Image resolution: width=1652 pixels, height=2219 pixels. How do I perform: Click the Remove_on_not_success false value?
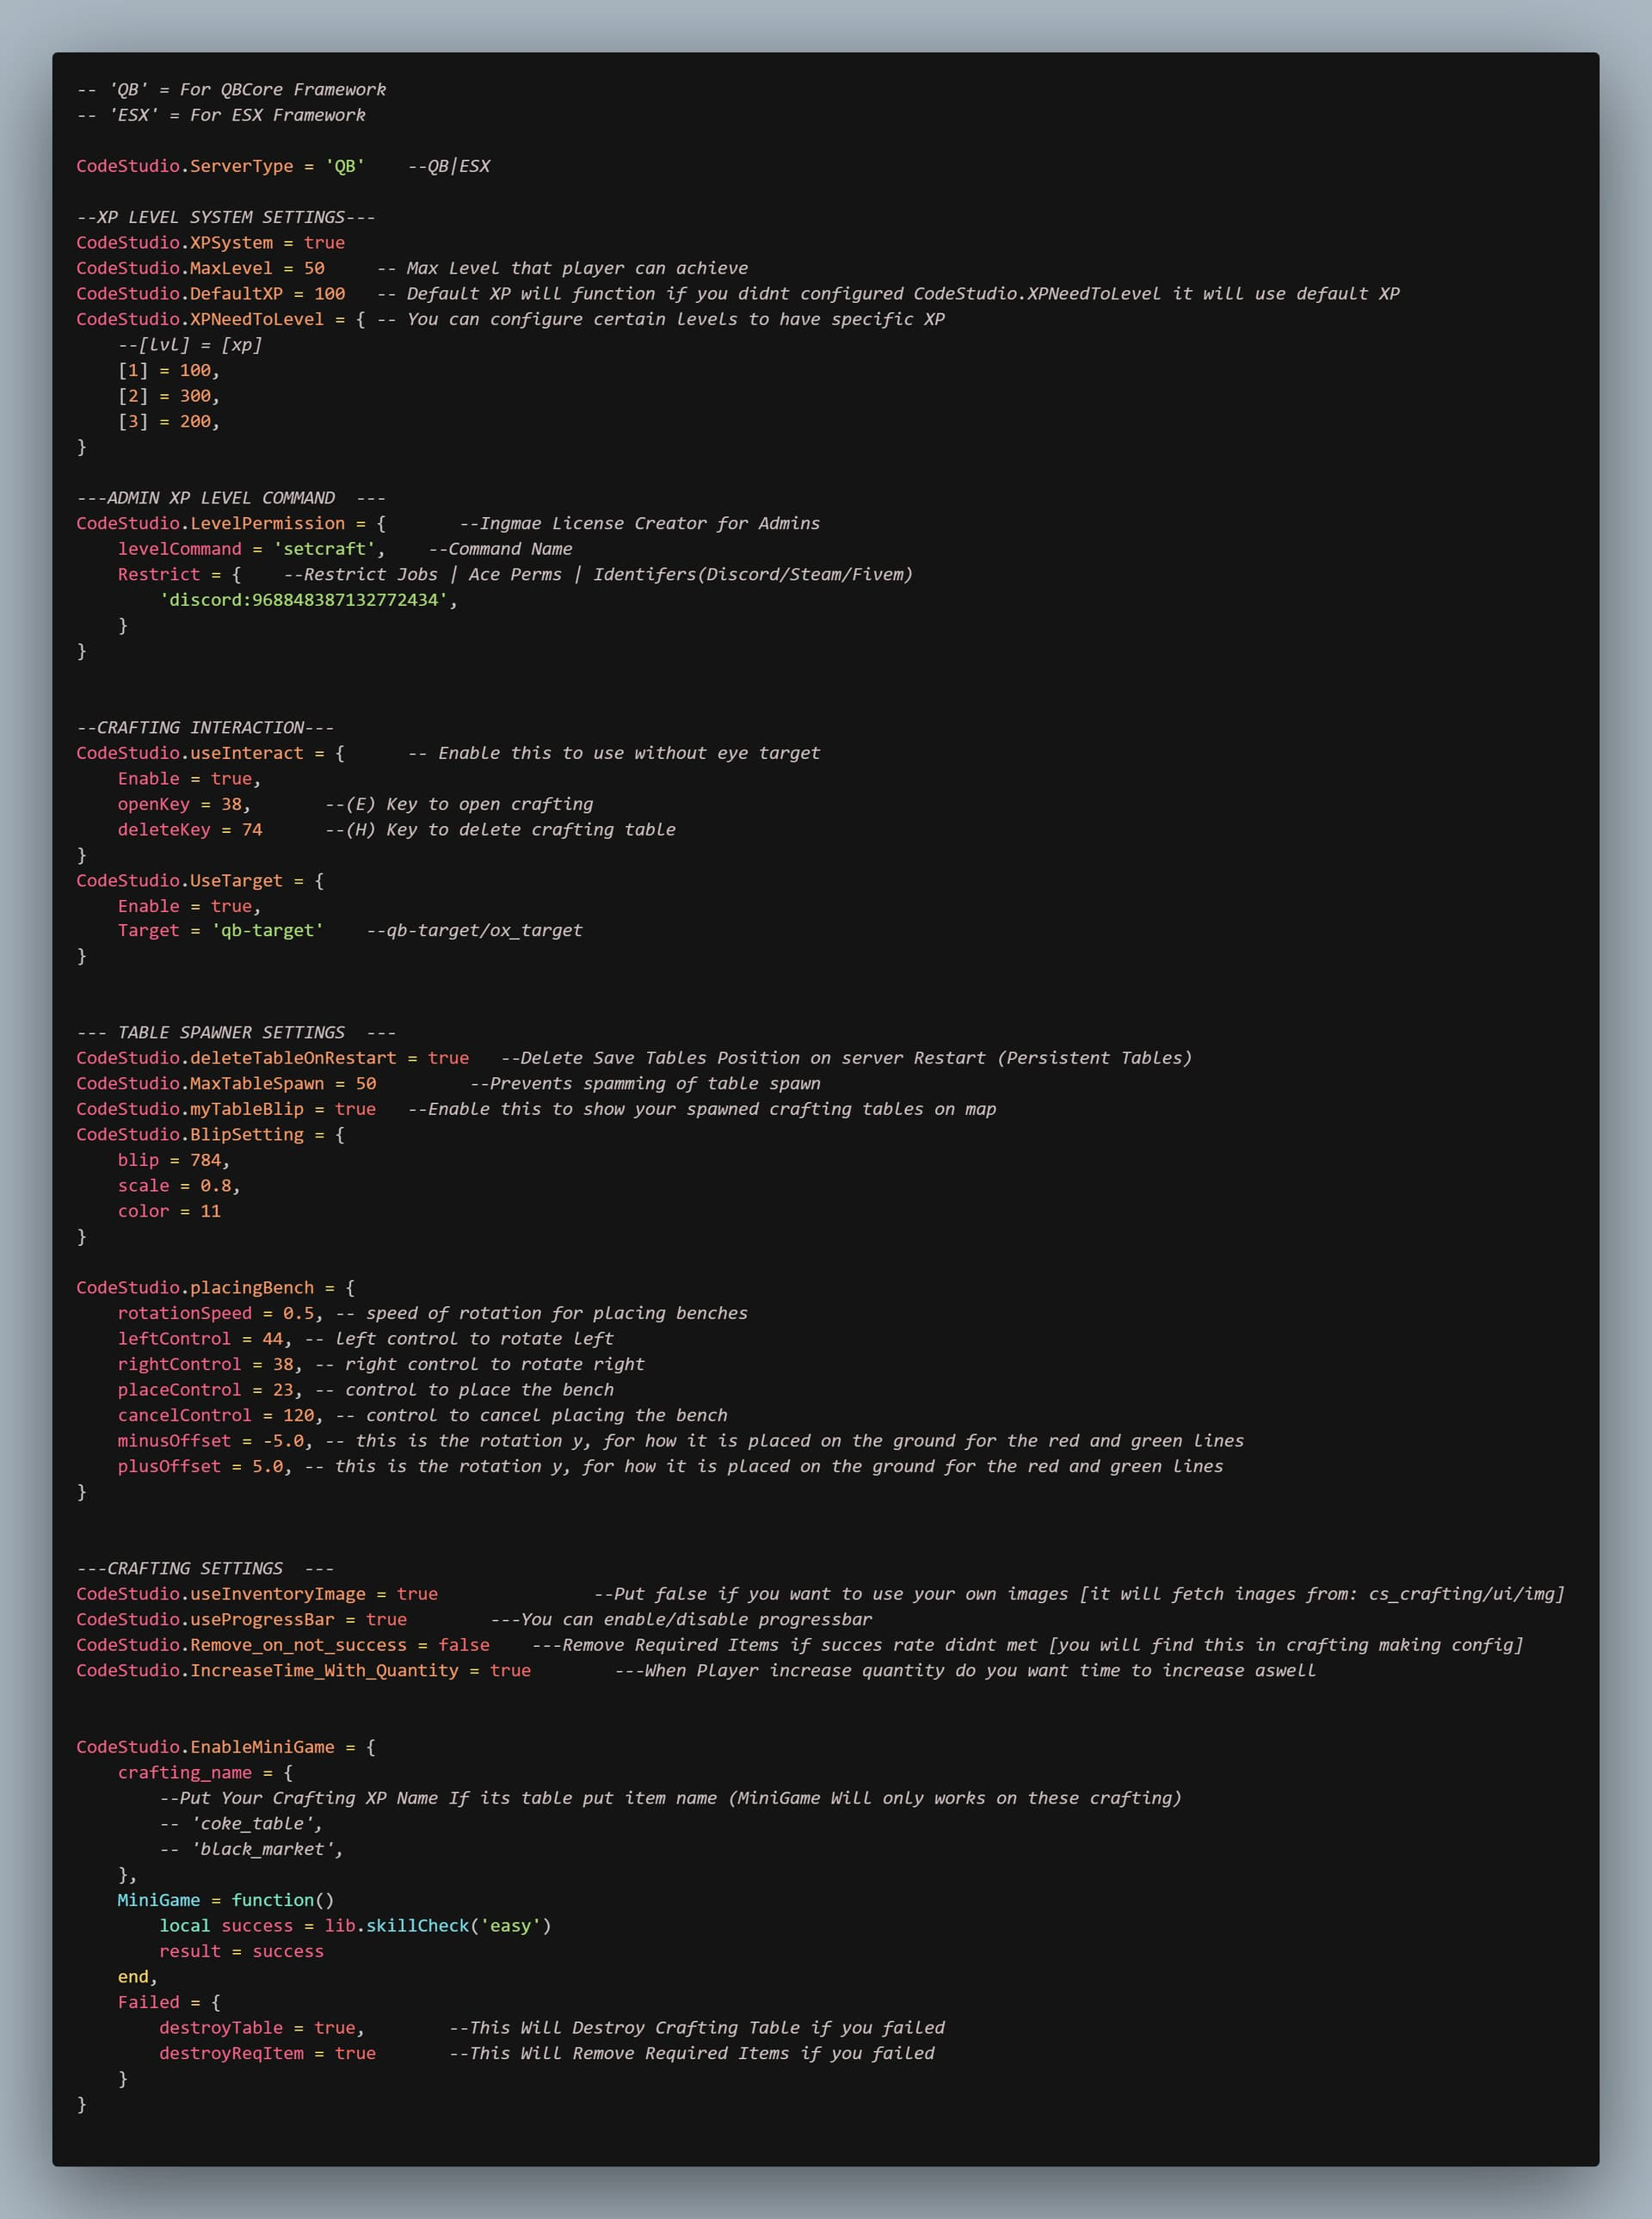(x=464, y=1645)
